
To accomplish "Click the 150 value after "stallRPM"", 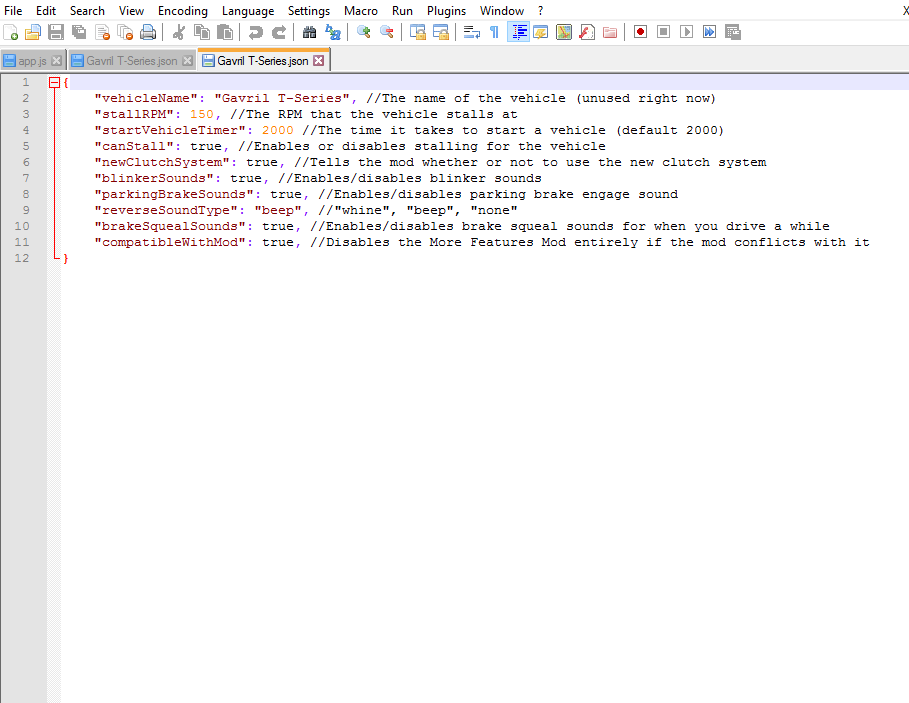I will (201, 114).
